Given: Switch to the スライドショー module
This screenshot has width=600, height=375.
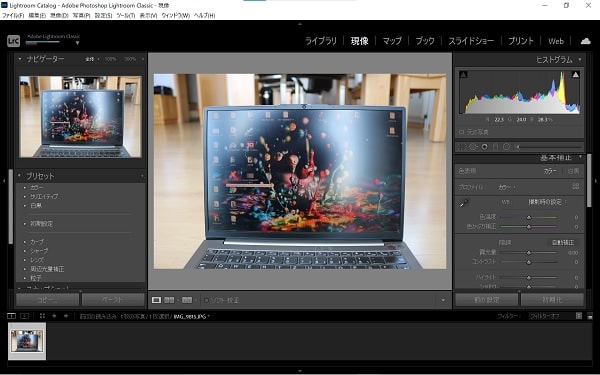Looking at the screenshot, I should pyautogui.click(x=471, y=41).
